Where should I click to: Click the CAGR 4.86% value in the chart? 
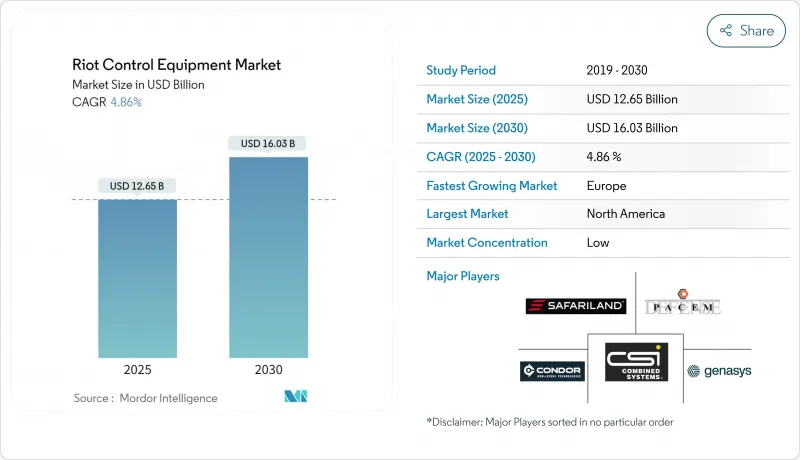point(126,102)
